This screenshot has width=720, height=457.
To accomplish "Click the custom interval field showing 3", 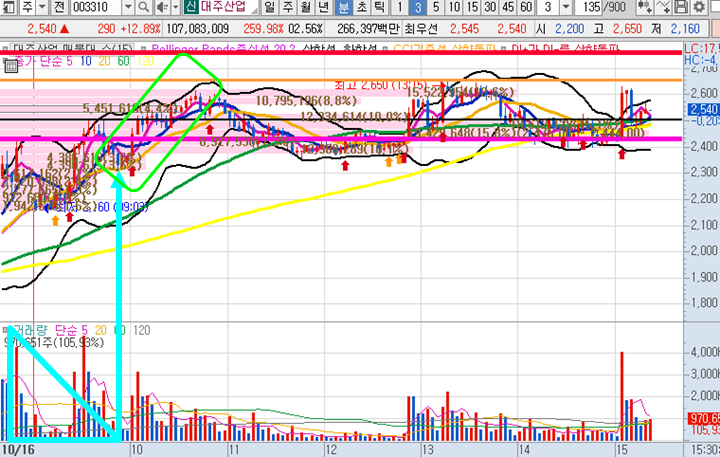I will (548, 7).
